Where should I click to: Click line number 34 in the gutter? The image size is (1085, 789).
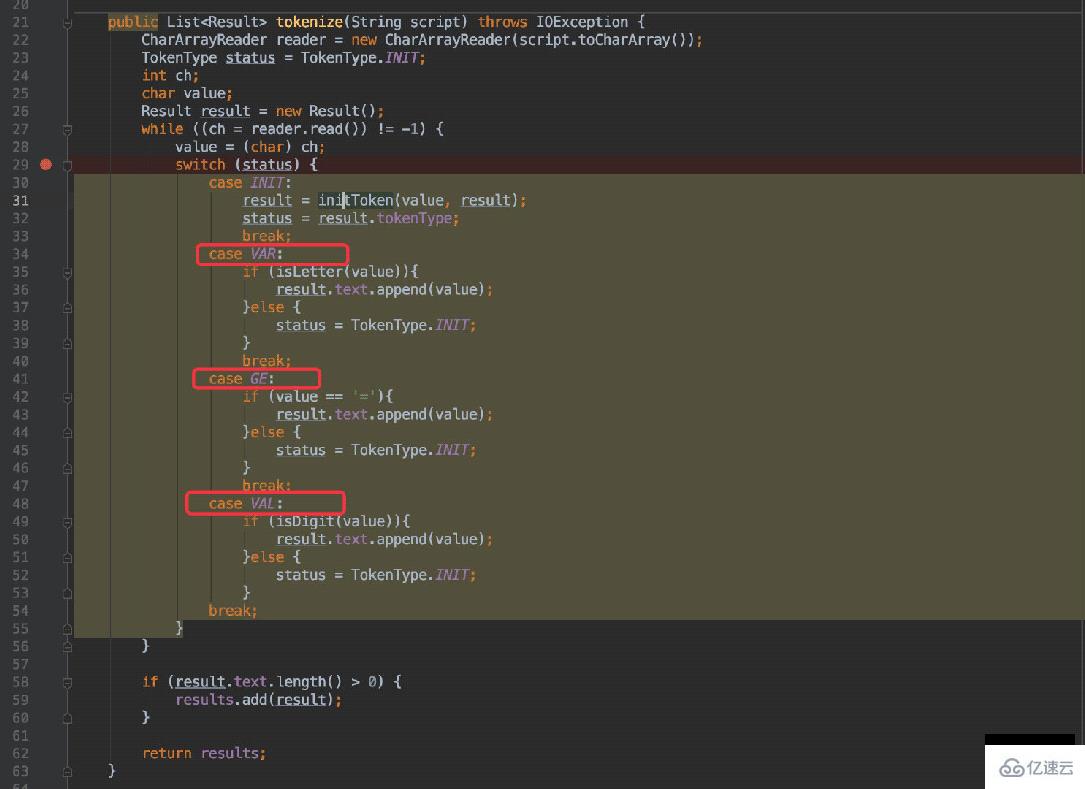tap(21, 254)
